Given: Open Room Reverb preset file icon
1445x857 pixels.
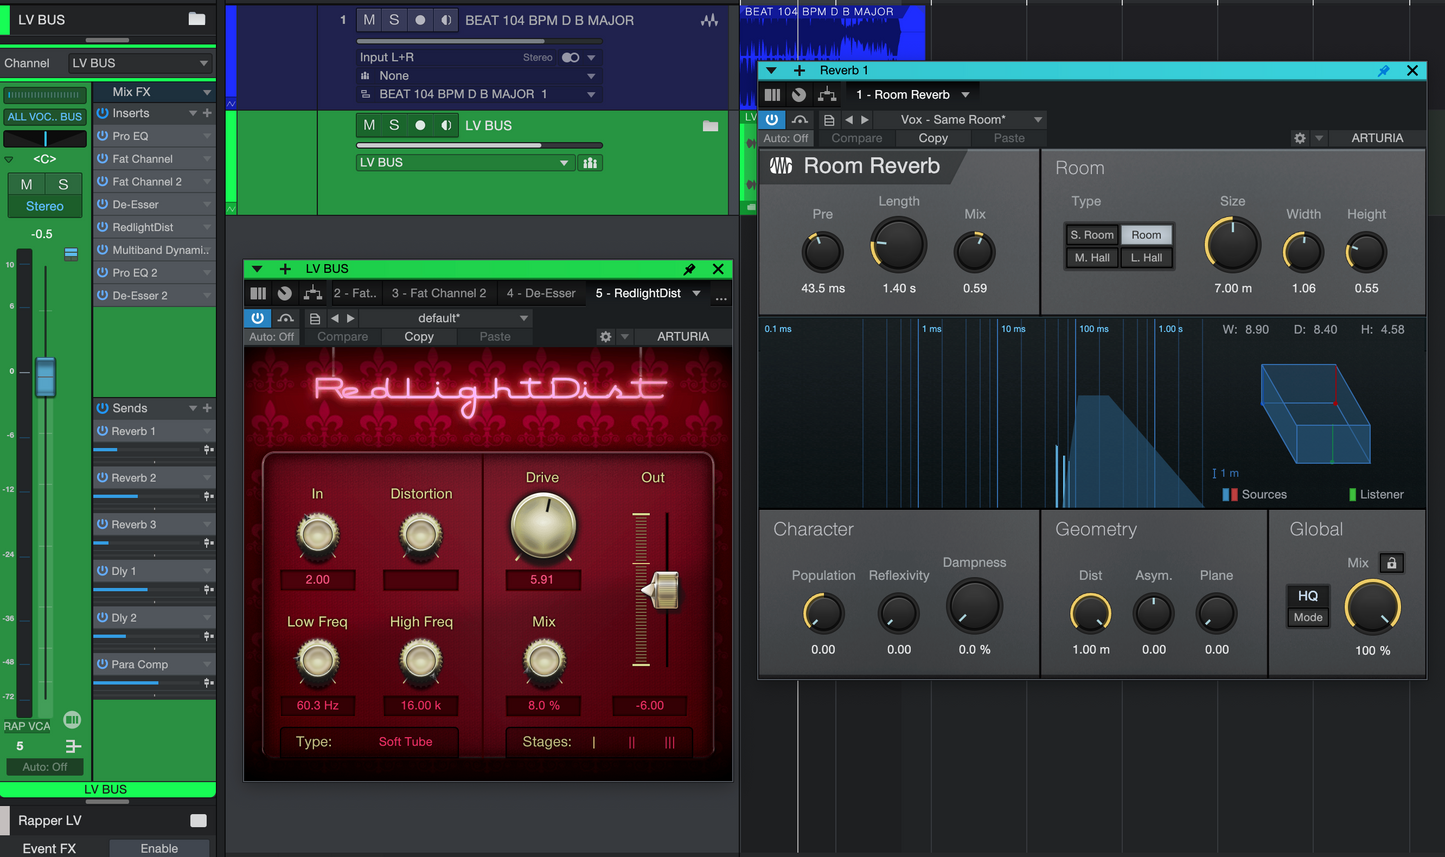Looking at the screenshot, I should 829,120.
